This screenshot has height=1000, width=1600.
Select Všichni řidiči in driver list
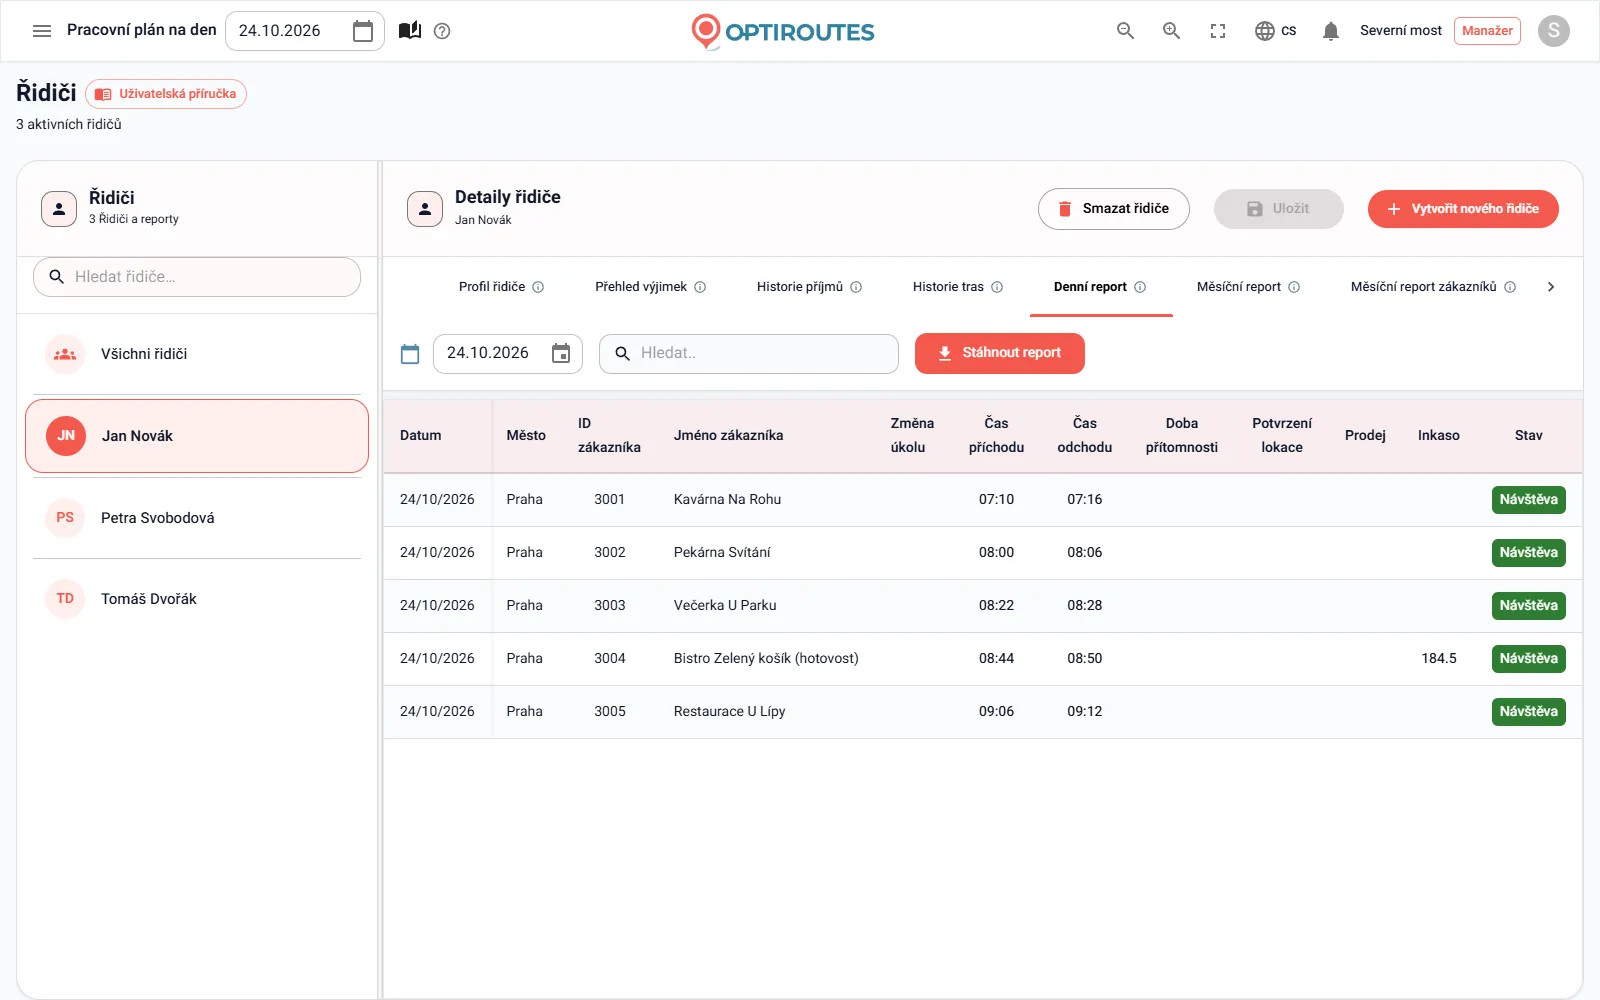click(x=197, y=354)
